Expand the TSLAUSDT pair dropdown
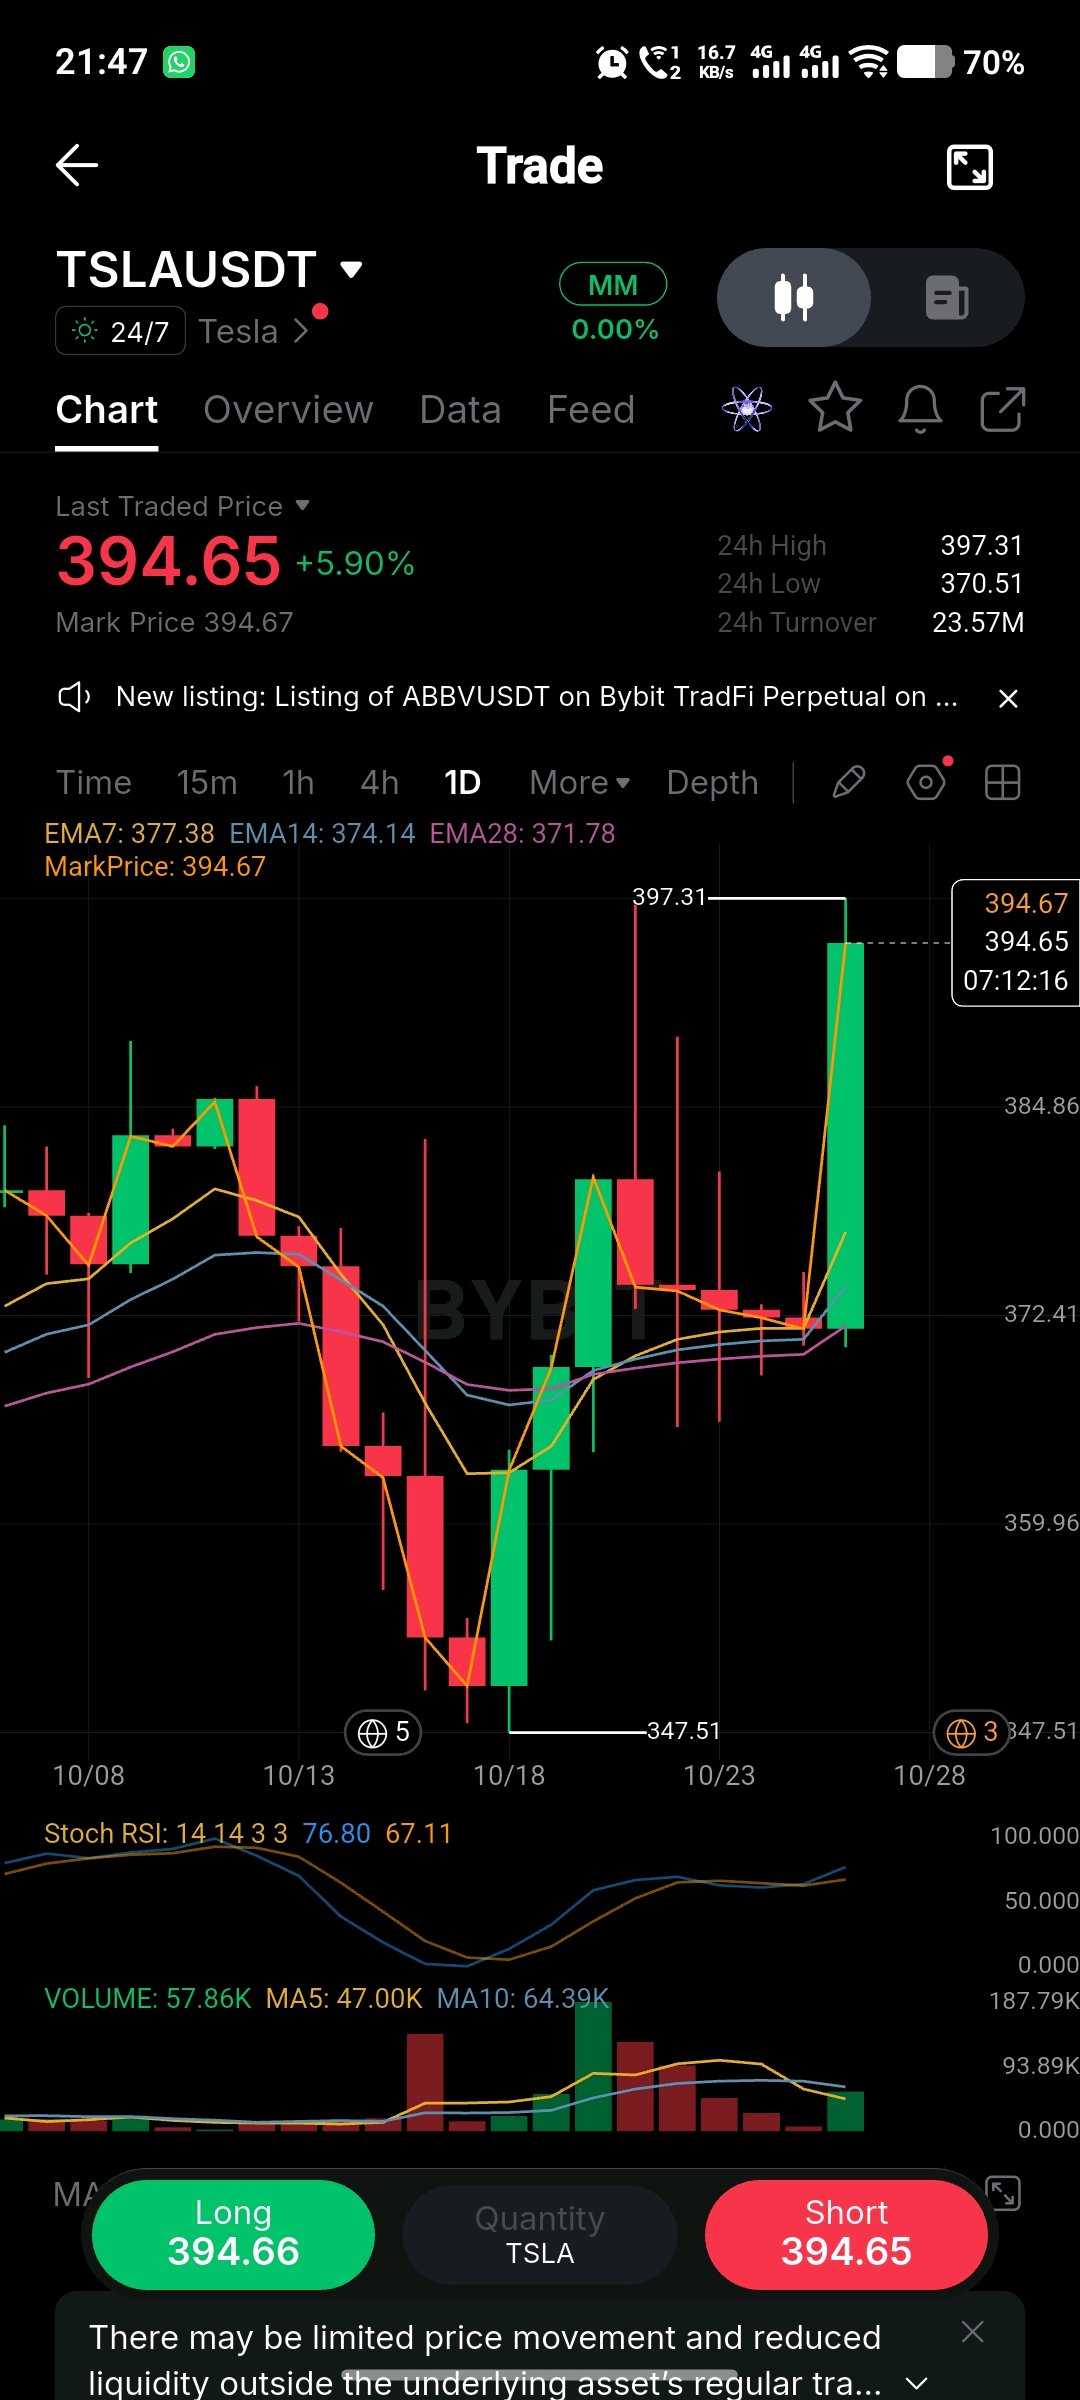 tap(351, 269)
